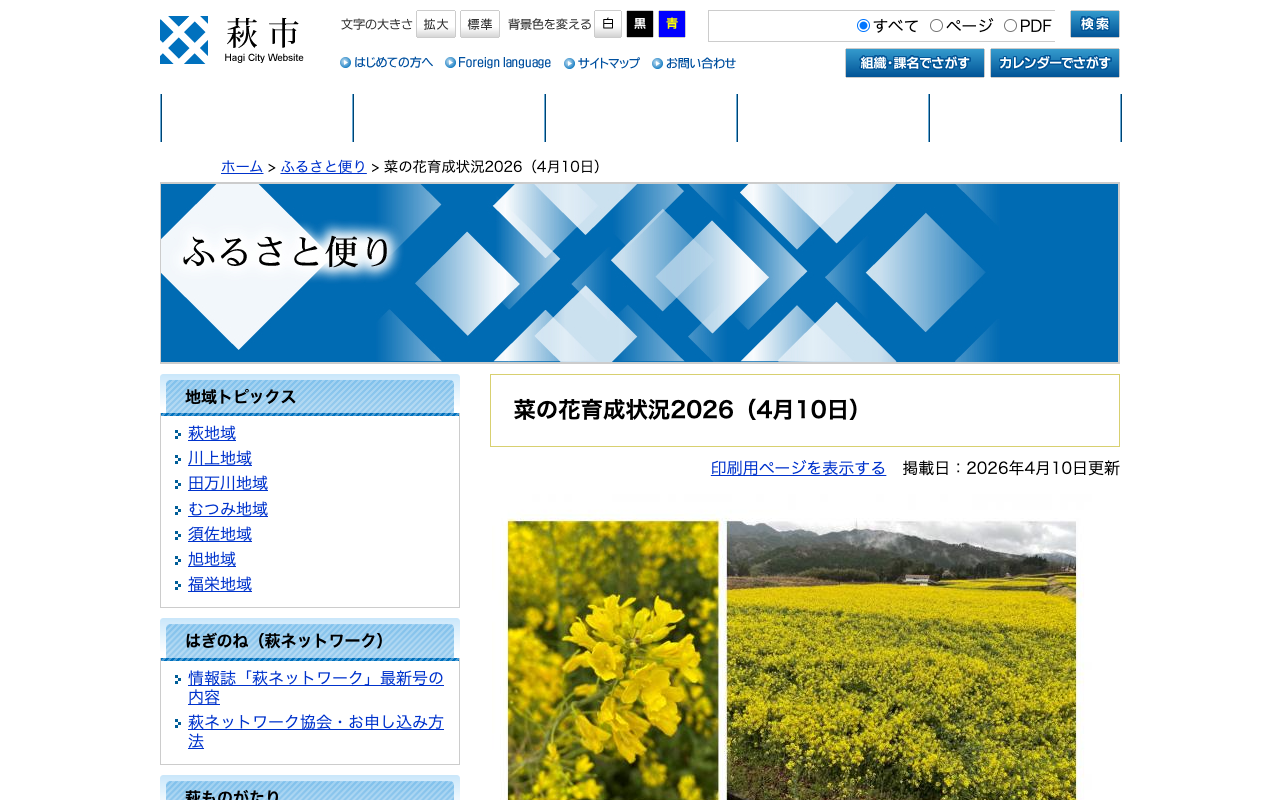Open 須佐地域 topic link
This screenshot has height=800, width=1280.
click(220, 535)
